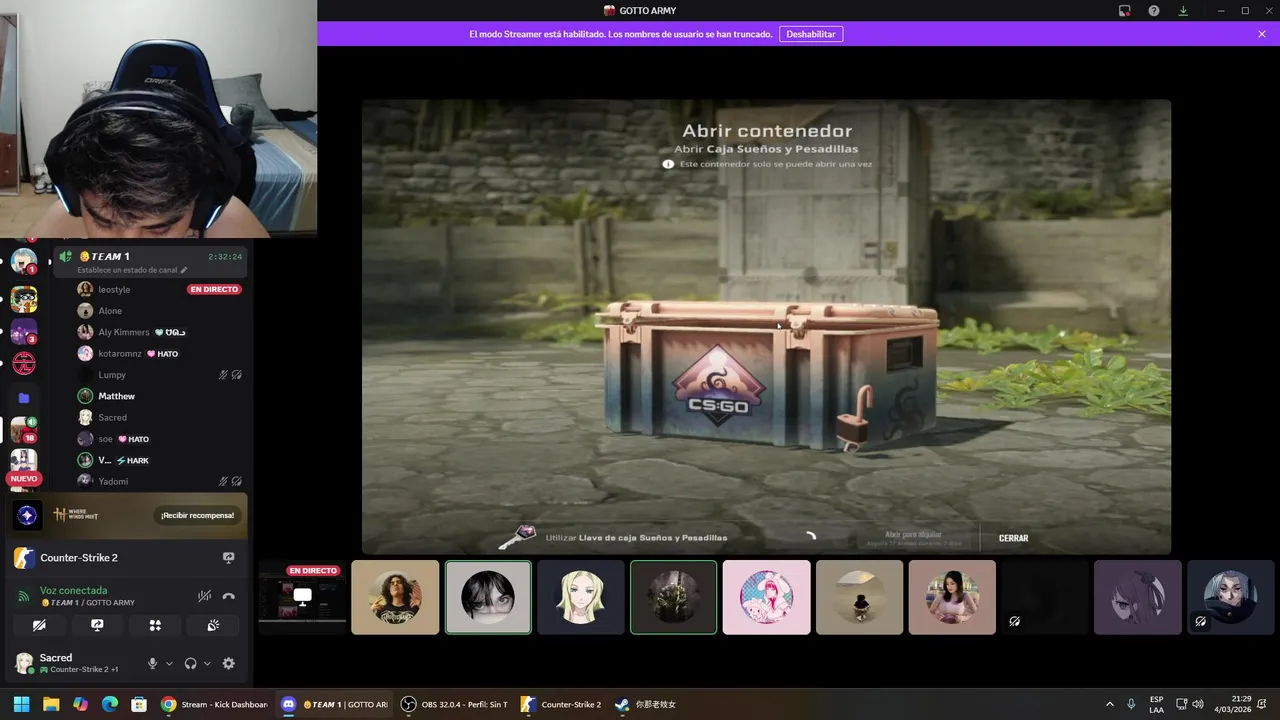Select the EN DIRECTO stream thumbnail tile
The width and height of the screenshot is (1280, 720).
click(x=302, y=597)
